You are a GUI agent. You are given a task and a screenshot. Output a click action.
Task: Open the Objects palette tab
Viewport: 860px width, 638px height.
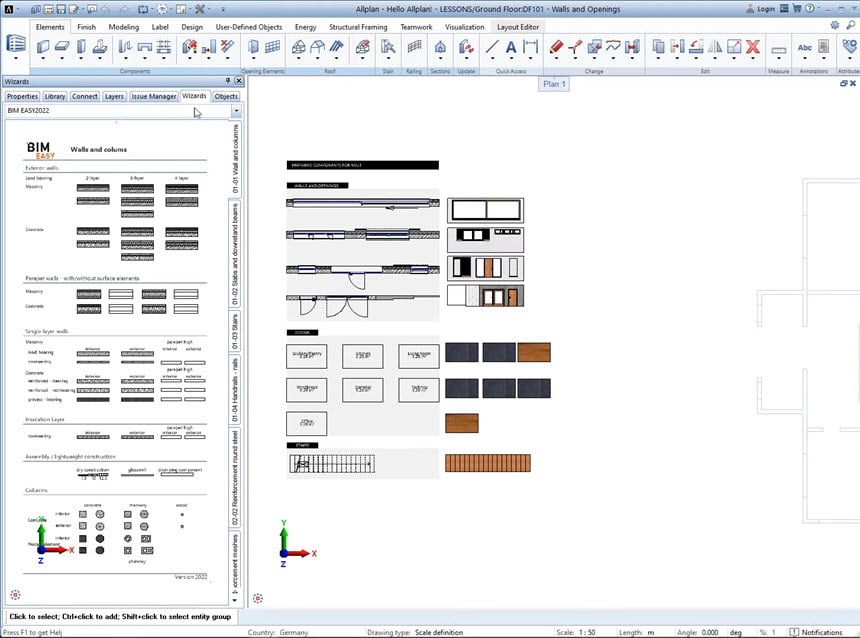(226, 96)
